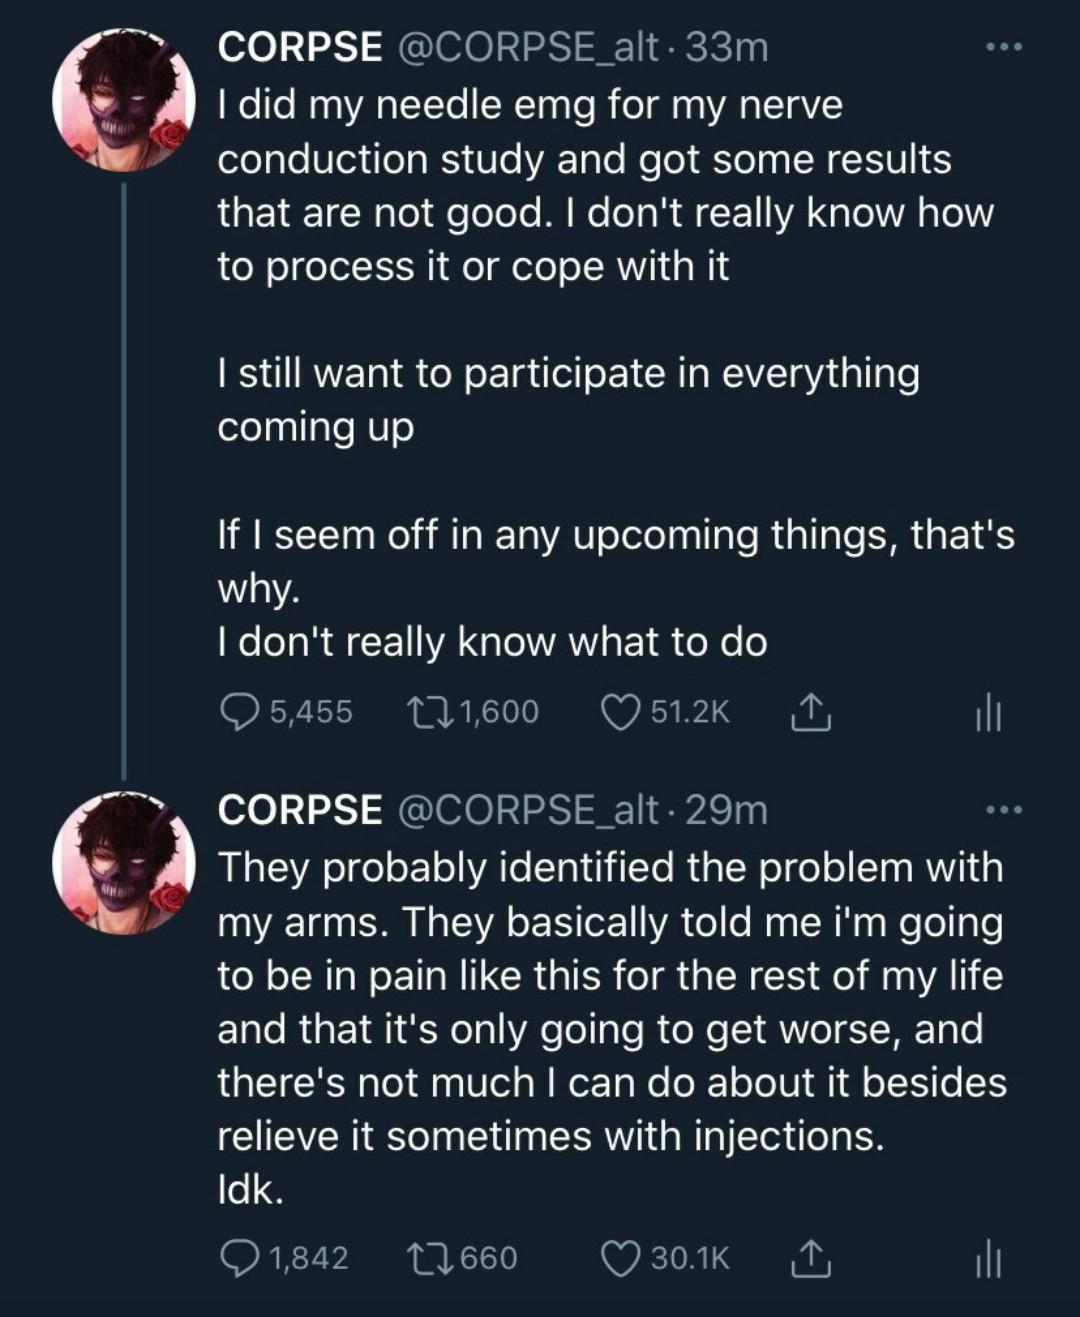Like the second tweet with the heart icon
This screenshot has width=1080, height=1317.
[x=620, y=1258]
